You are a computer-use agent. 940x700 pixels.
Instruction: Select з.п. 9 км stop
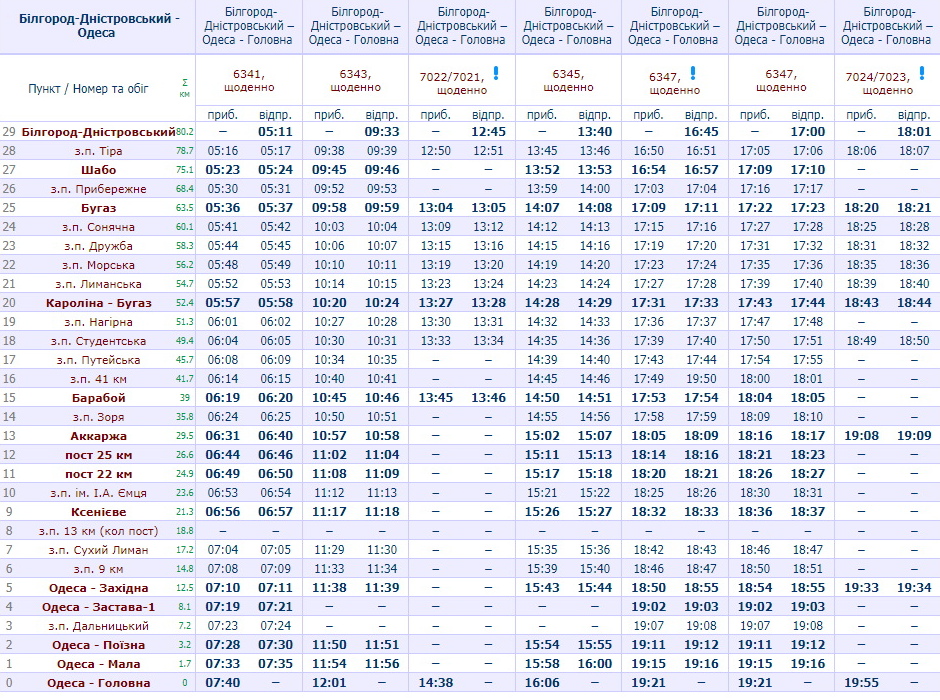[x=98, y=569]
